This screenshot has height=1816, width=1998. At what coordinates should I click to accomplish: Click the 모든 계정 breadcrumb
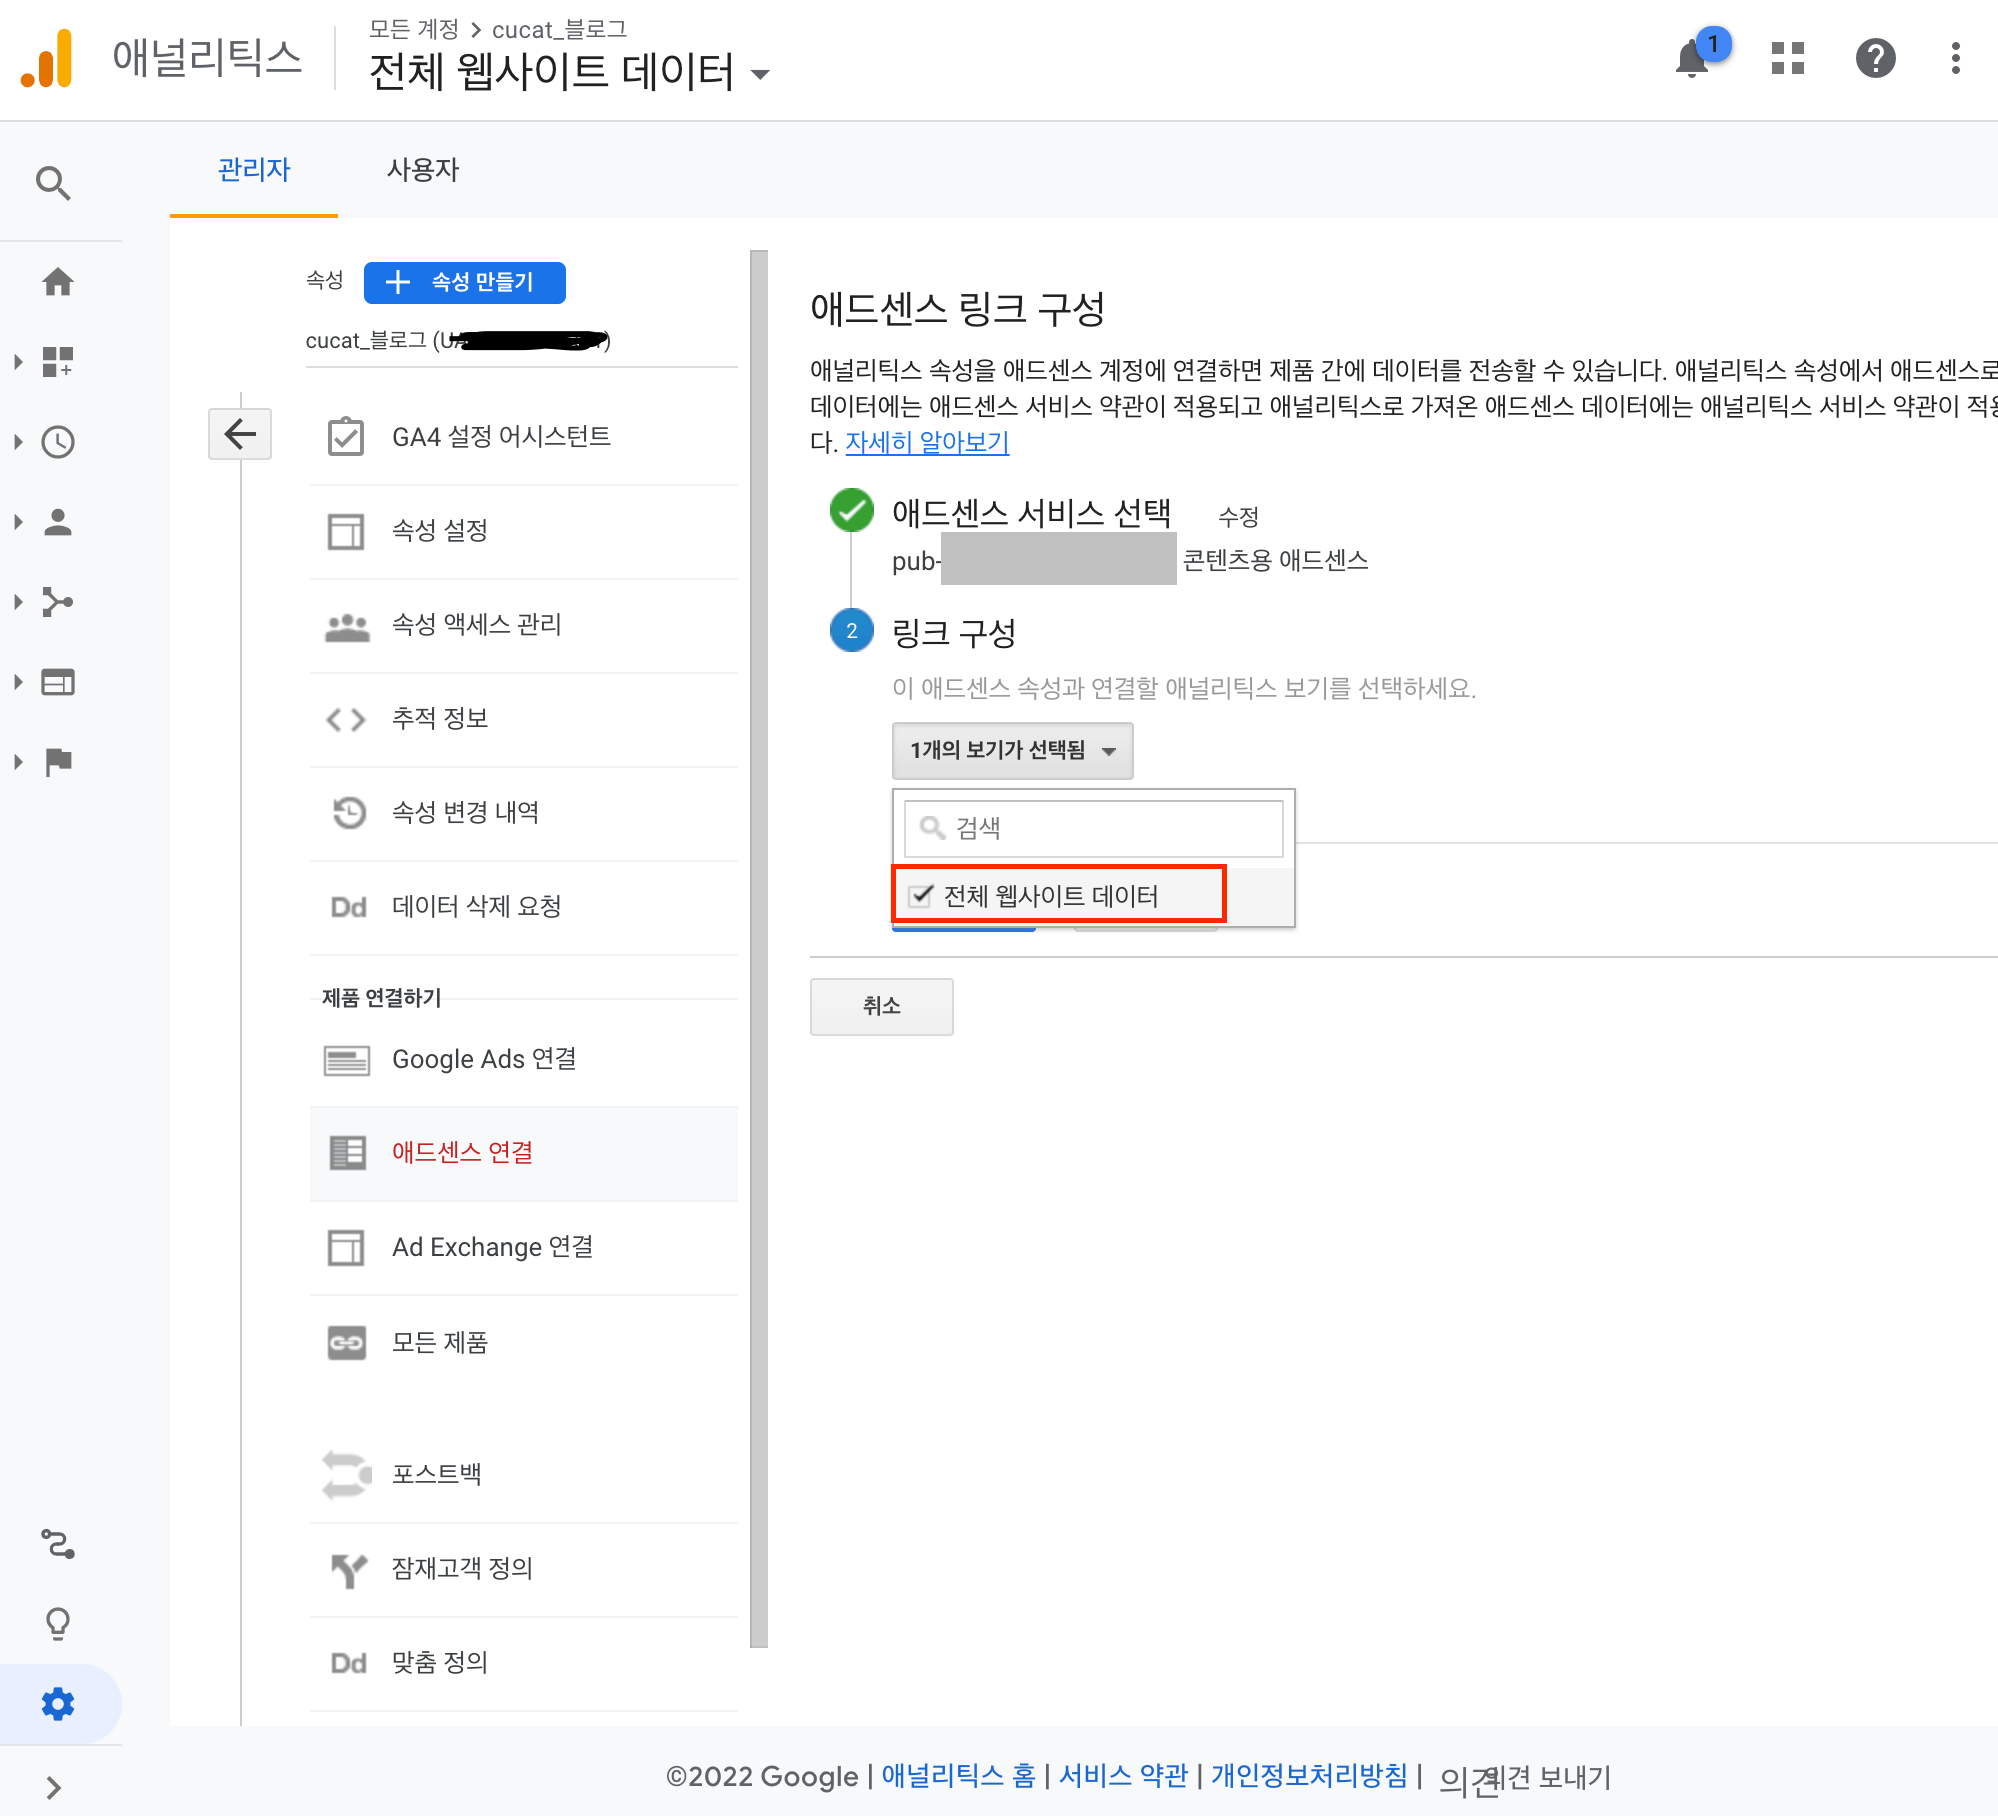pyautogui.click(x=413, y=29)
